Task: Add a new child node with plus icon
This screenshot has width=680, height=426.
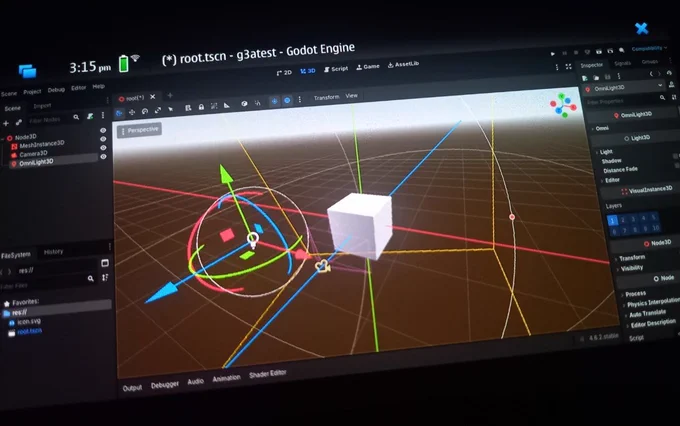Action: click(6, 124)
